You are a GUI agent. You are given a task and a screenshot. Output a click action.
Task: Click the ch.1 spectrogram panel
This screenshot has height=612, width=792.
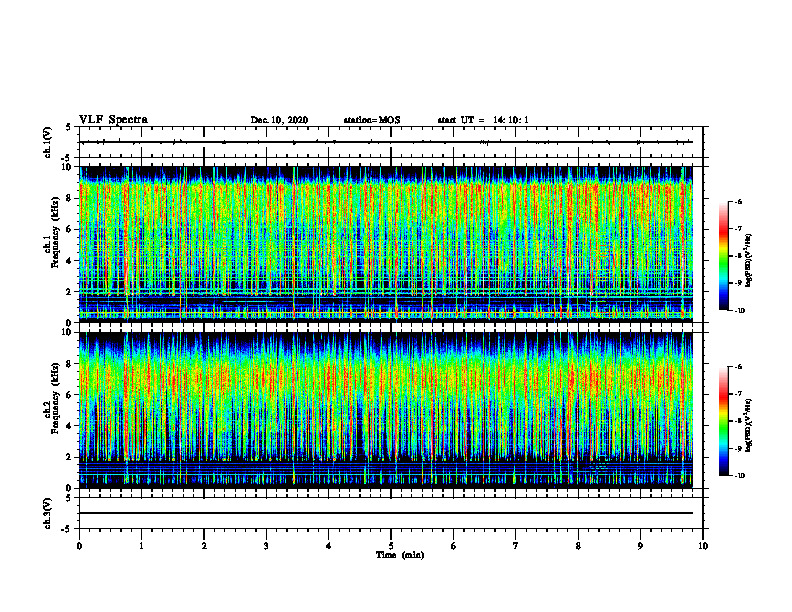(x=386, y=244)
